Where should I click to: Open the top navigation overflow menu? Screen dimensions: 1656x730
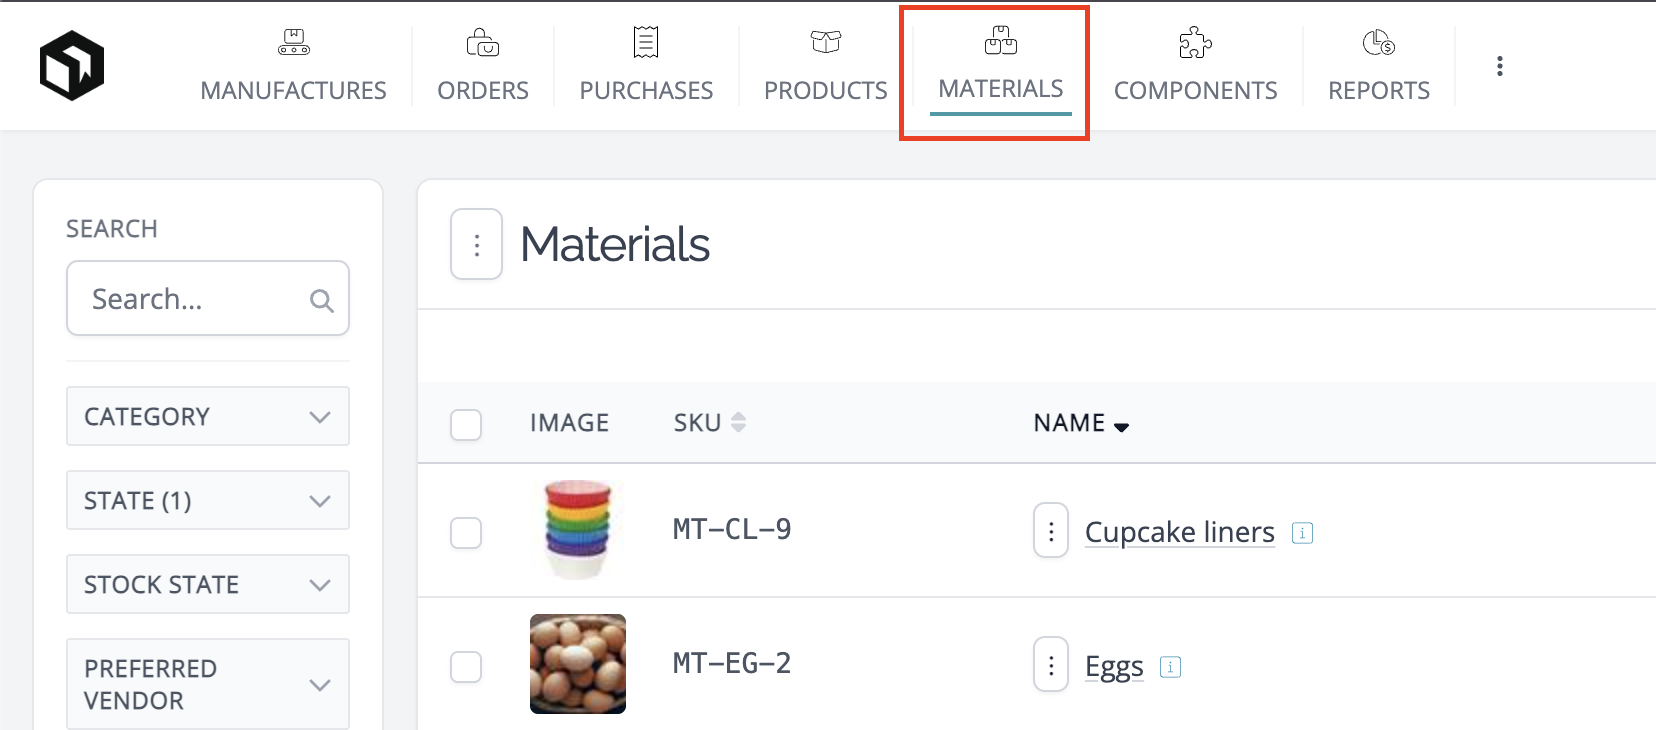coord(1499,66)
